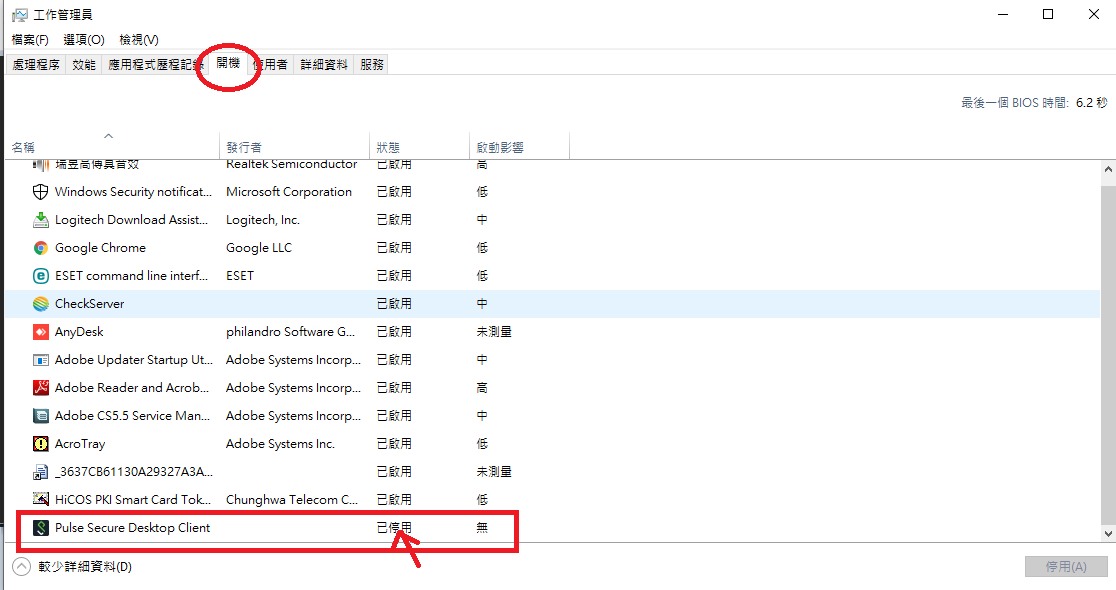Click the AcroTray icon
The width and height of the screenshot is (1116, 590).
tap(41, 444)
